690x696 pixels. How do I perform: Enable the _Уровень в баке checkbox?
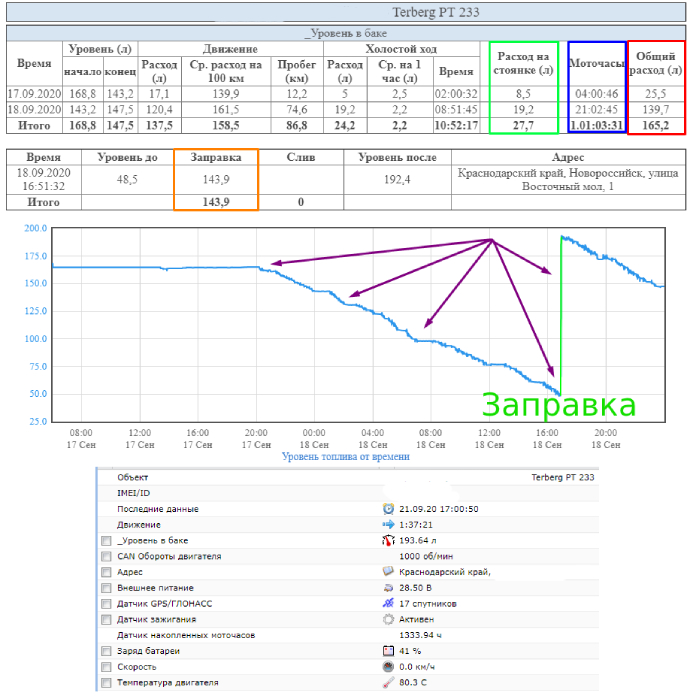[106, 541]
